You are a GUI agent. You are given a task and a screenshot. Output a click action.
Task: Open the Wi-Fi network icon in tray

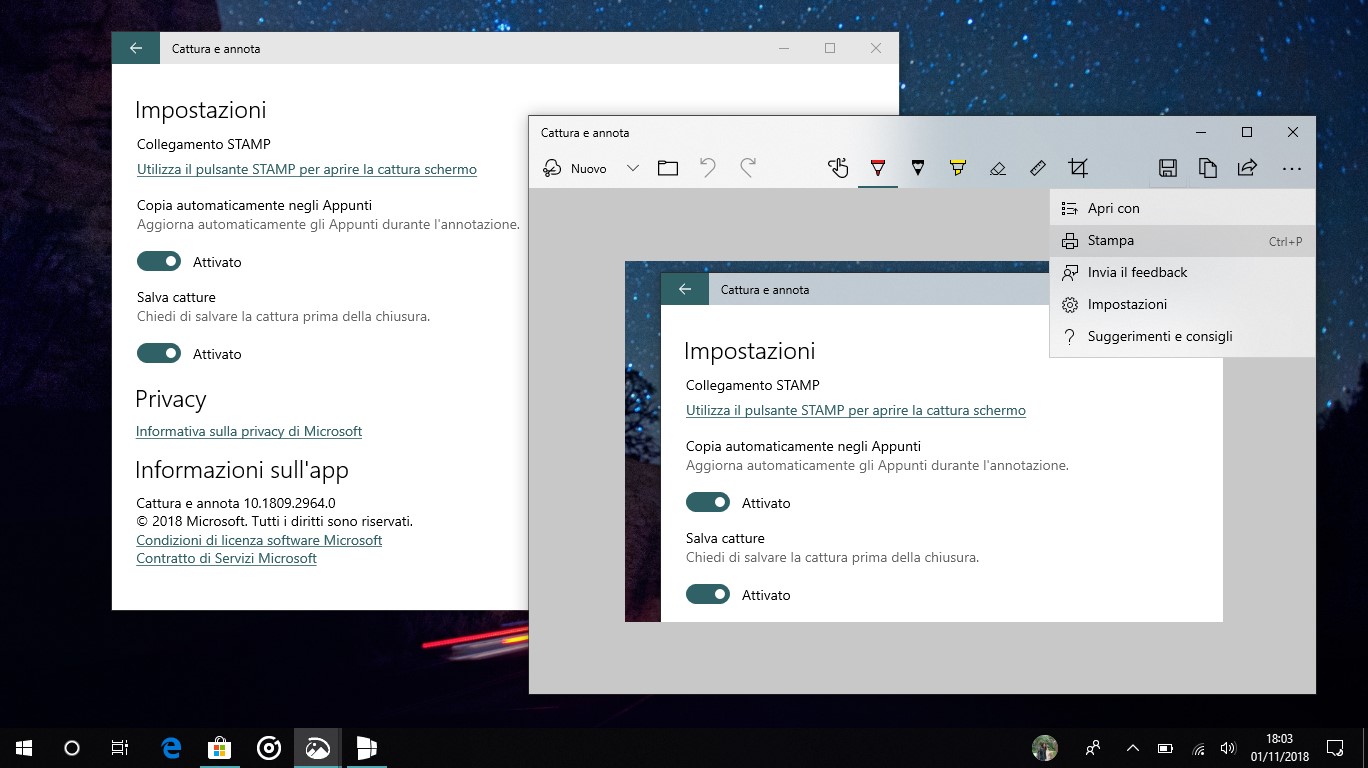tap(1198, 747)
